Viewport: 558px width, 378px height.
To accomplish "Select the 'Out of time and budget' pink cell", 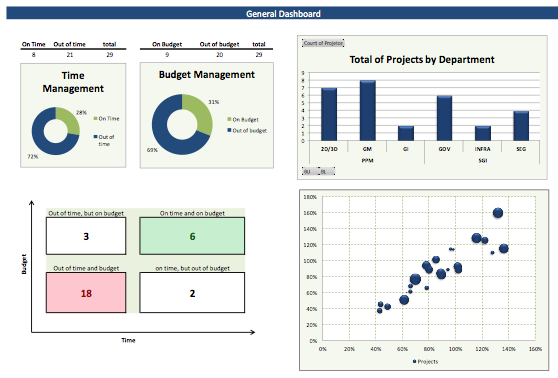I will (x=86, y=293).
